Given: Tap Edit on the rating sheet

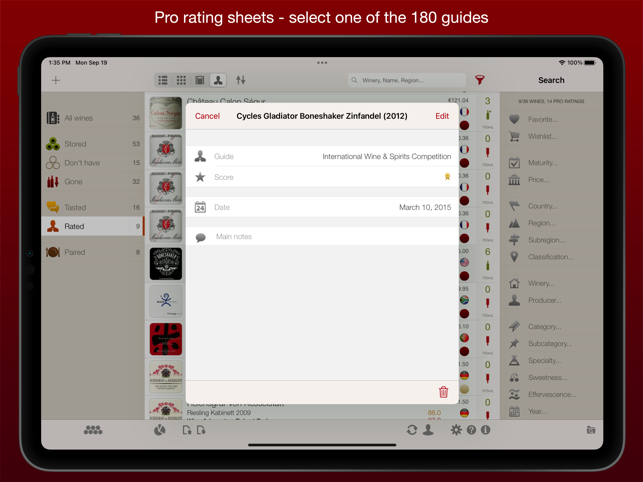Looking at the screenshot, I should pos(442,116).
